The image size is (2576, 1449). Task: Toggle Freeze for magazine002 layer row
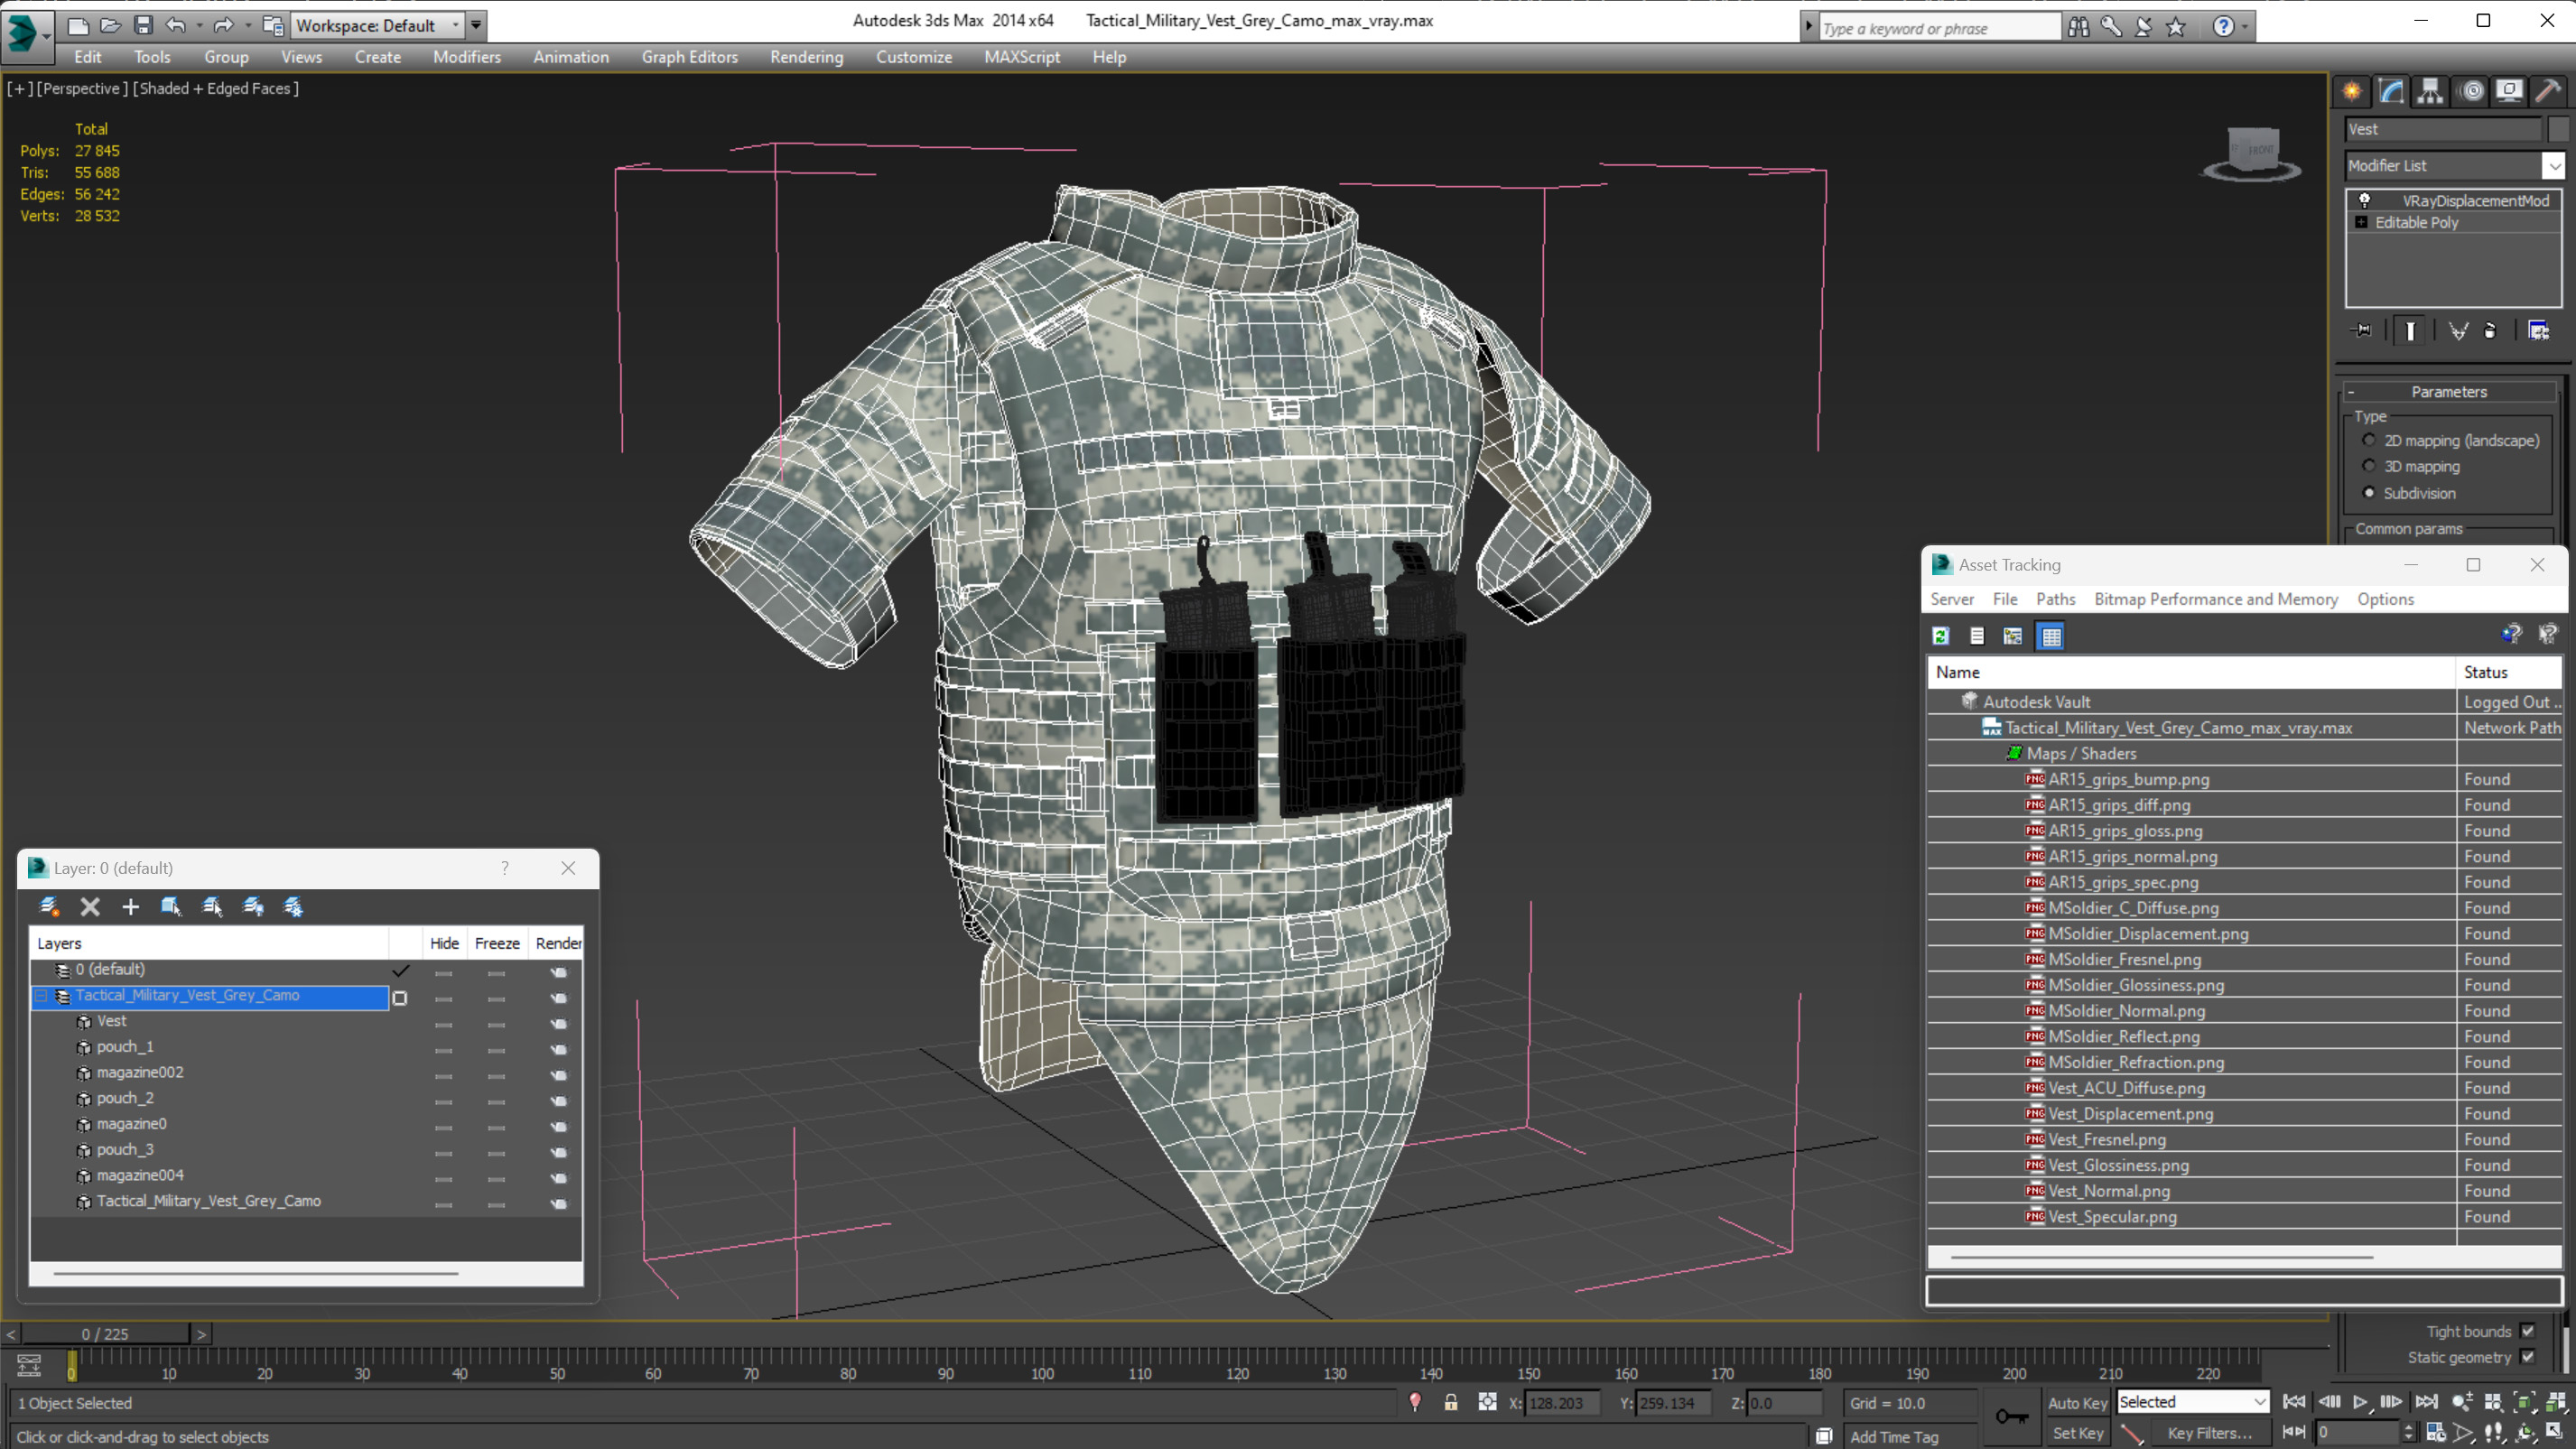pos(496,1076)
